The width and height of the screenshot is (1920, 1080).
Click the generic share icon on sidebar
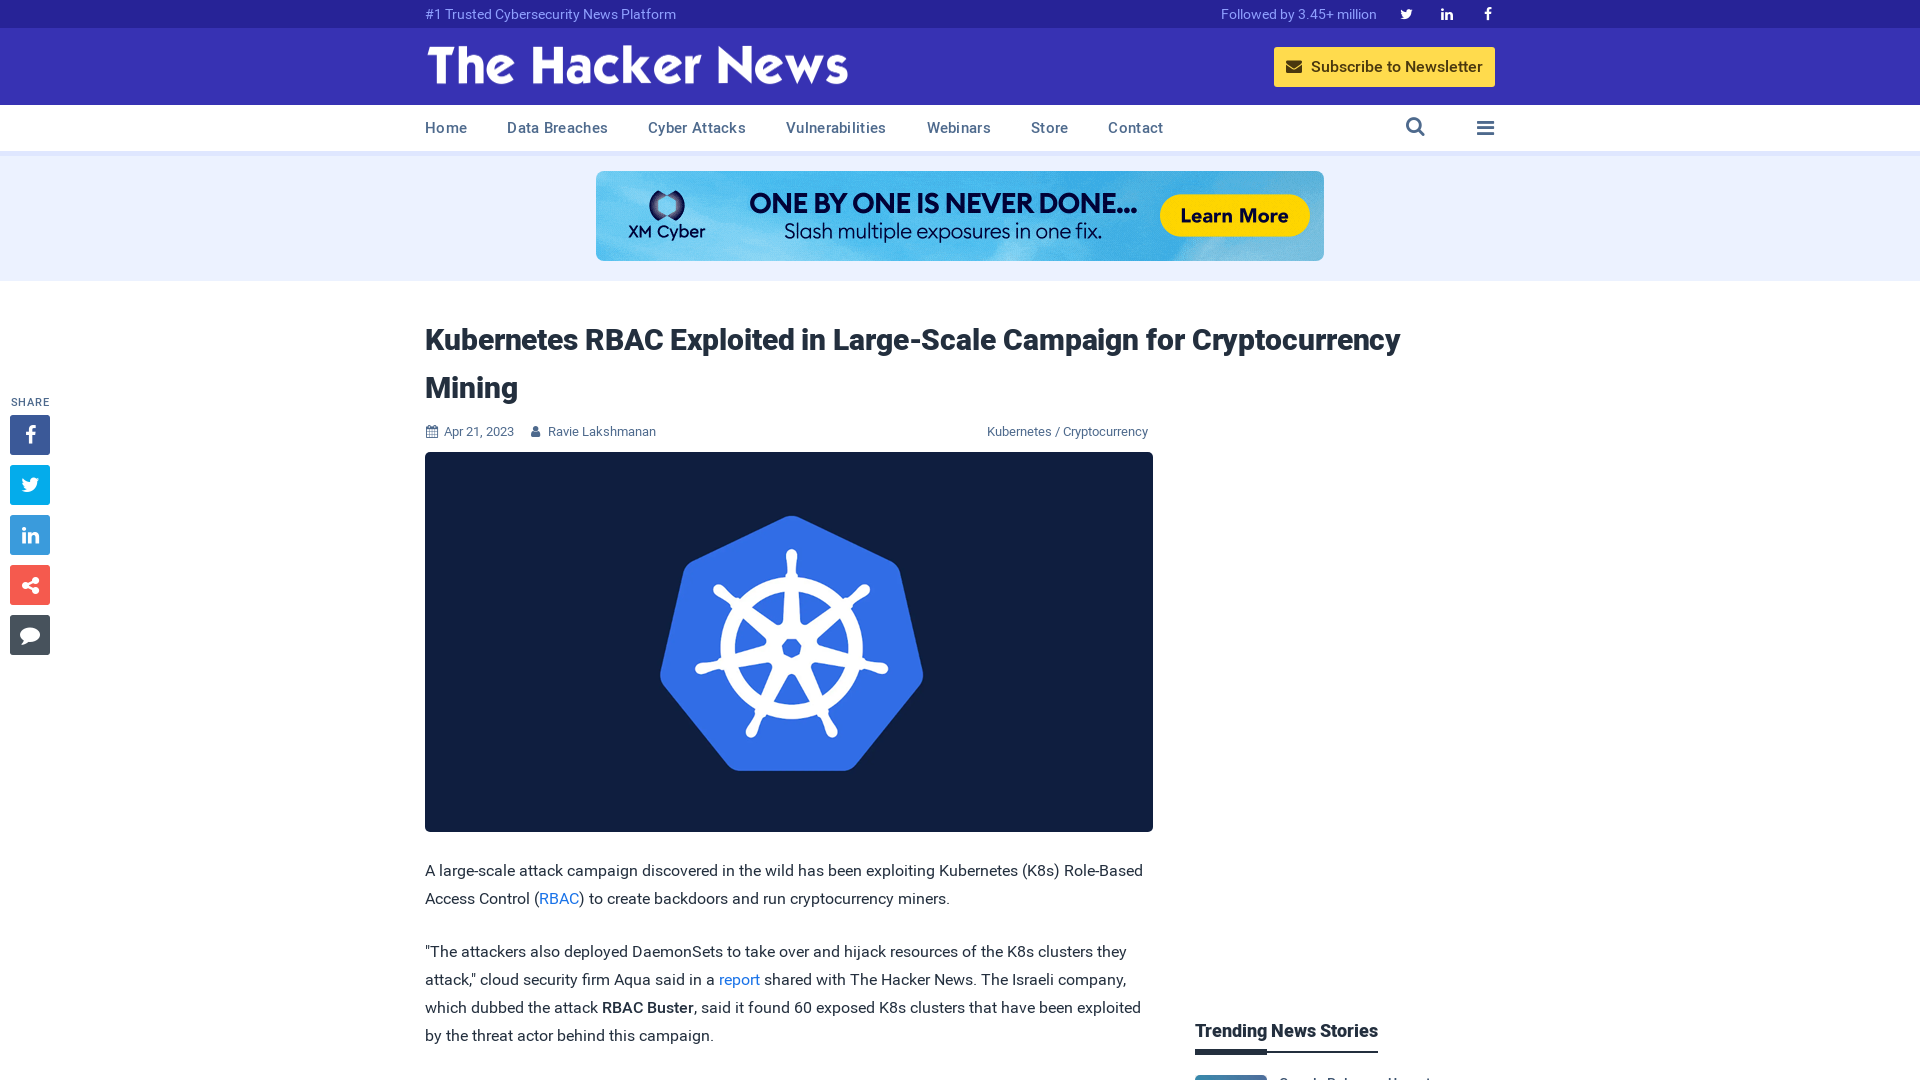tap(29, 584)
